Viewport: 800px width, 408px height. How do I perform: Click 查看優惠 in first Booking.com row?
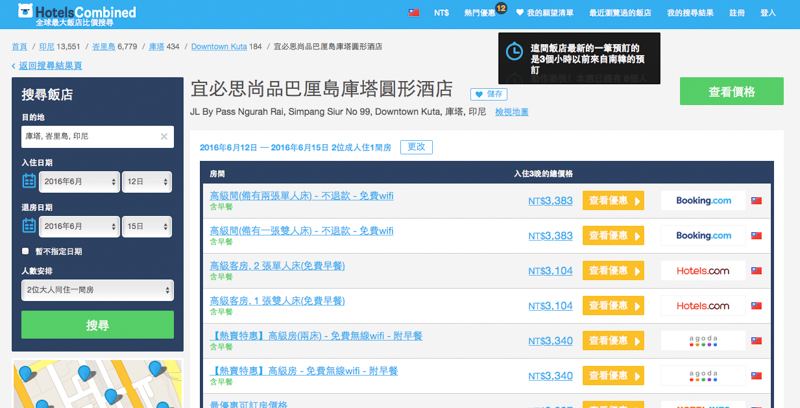pyautogui.click(x=613, y=200)
